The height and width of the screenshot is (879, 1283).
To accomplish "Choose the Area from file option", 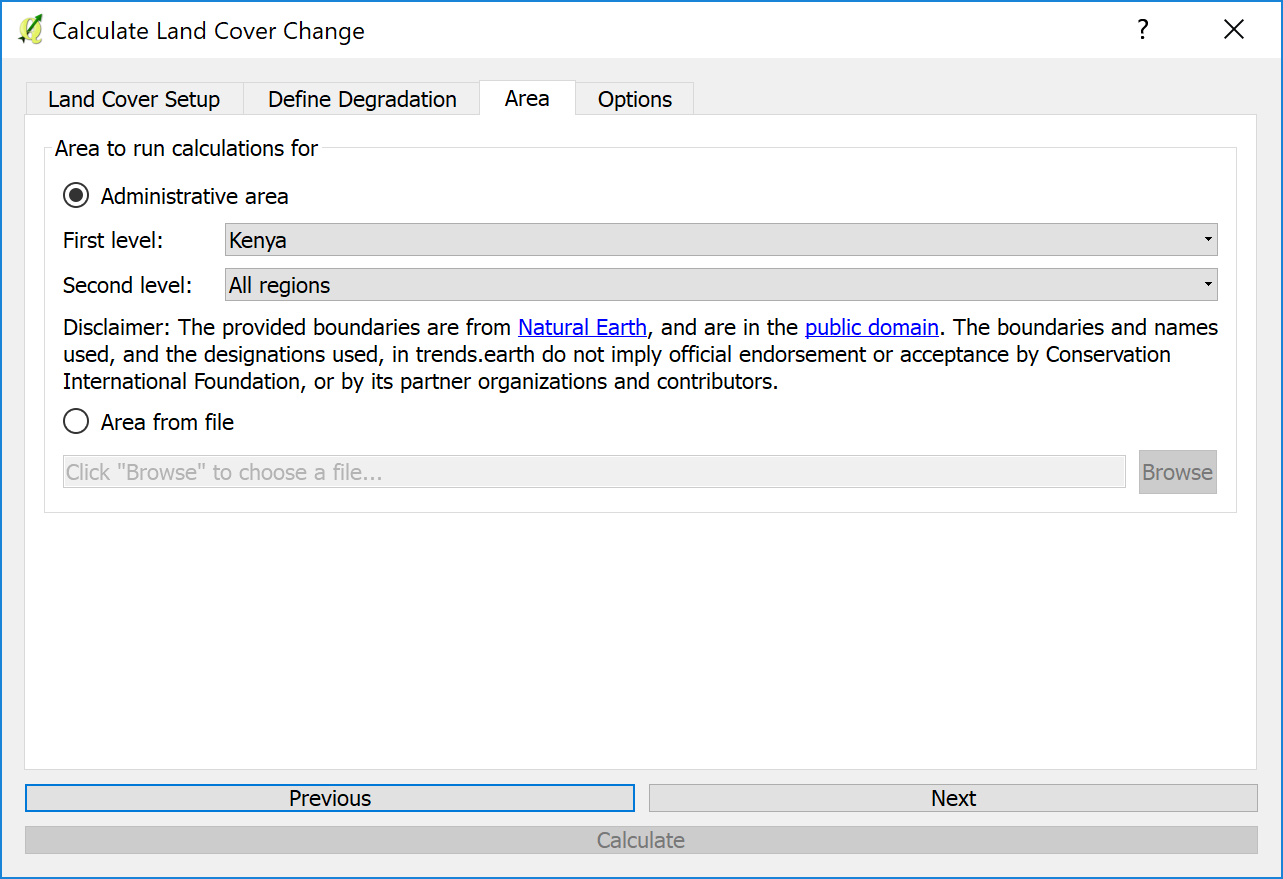I will pos(76,422).
